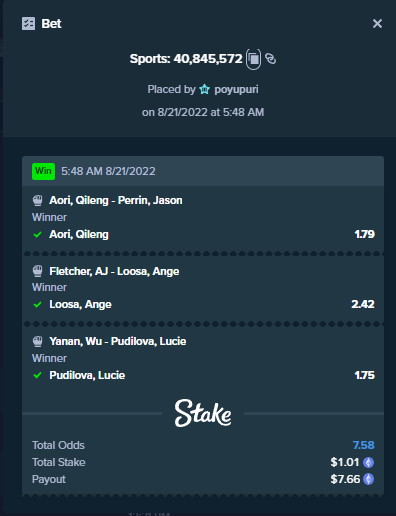The height and width of the screenshot is (516, 396).
Task: Click the green checkmark beside Loosa, Ange
Action: coord(38,304)
